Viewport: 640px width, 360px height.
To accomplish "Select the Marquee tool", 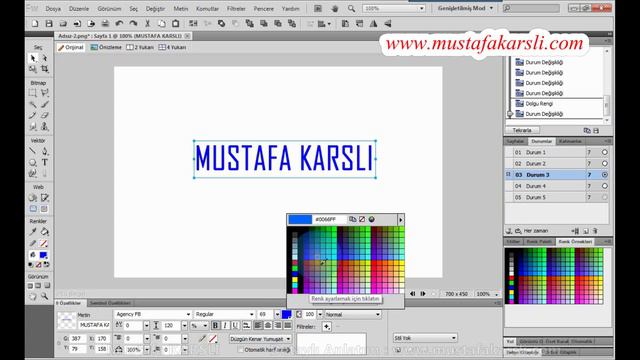I will (x=33, y=93).
